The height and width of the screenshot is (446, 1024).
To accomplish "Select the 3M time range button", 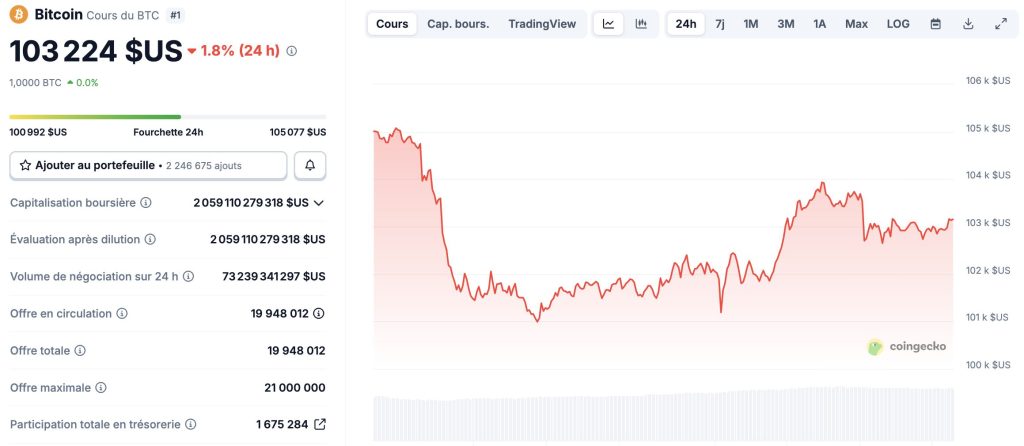I will tap(786, 24).
